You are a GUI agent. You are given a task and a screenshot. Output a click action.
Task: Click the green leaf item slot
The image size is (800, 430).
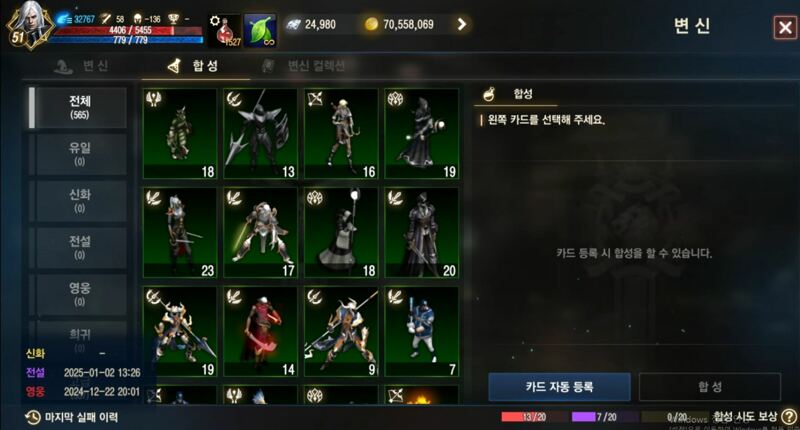[260, 31]
